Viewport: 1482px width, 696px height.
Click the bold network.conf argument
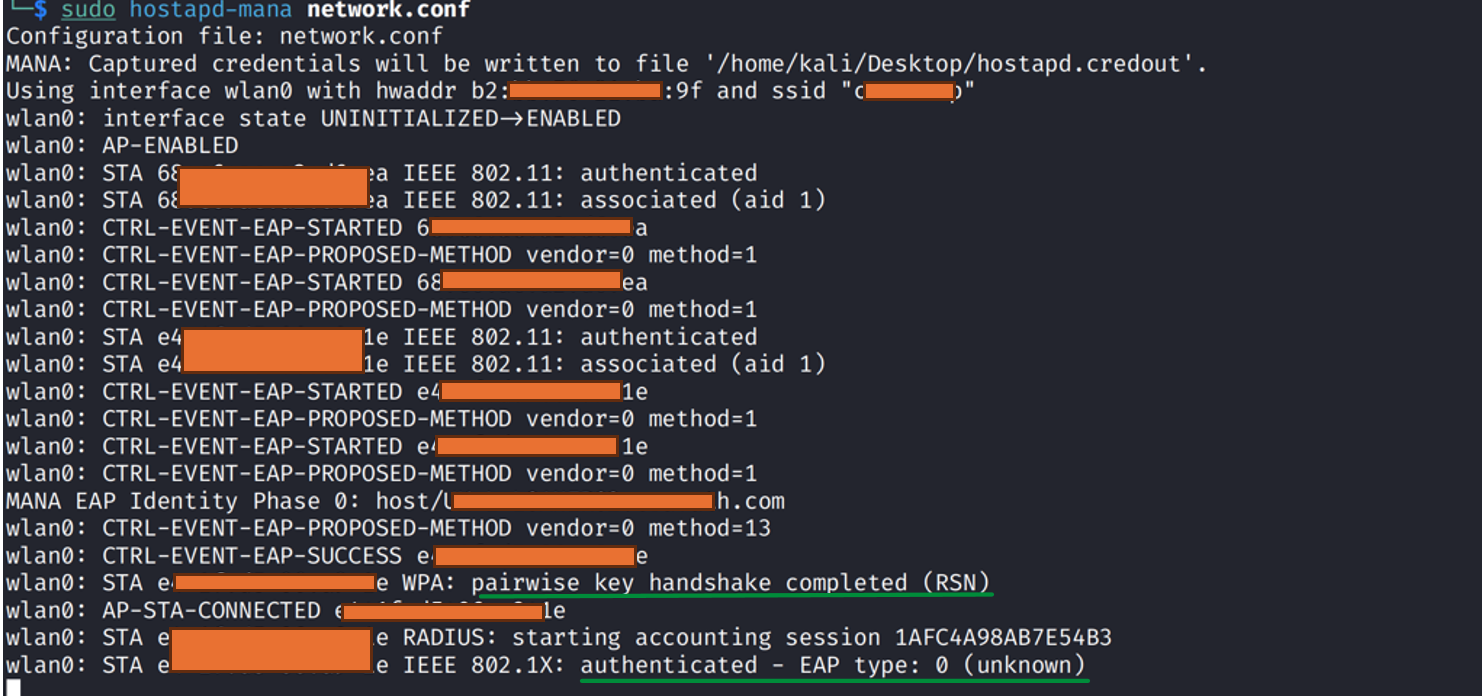pos(389,10)
